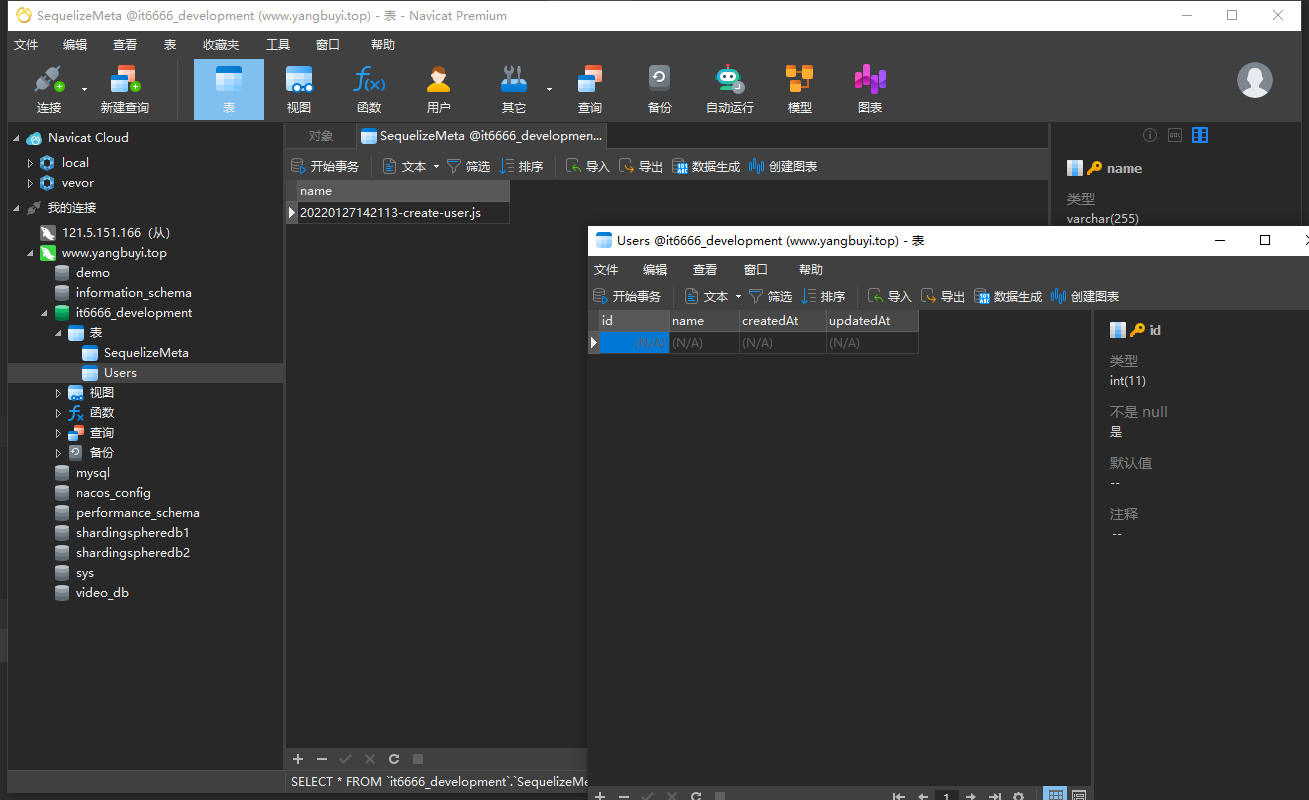The image size is (1309, 800).
Task: Open the 模型 model toolbar icon
Action: coord(800,90)
